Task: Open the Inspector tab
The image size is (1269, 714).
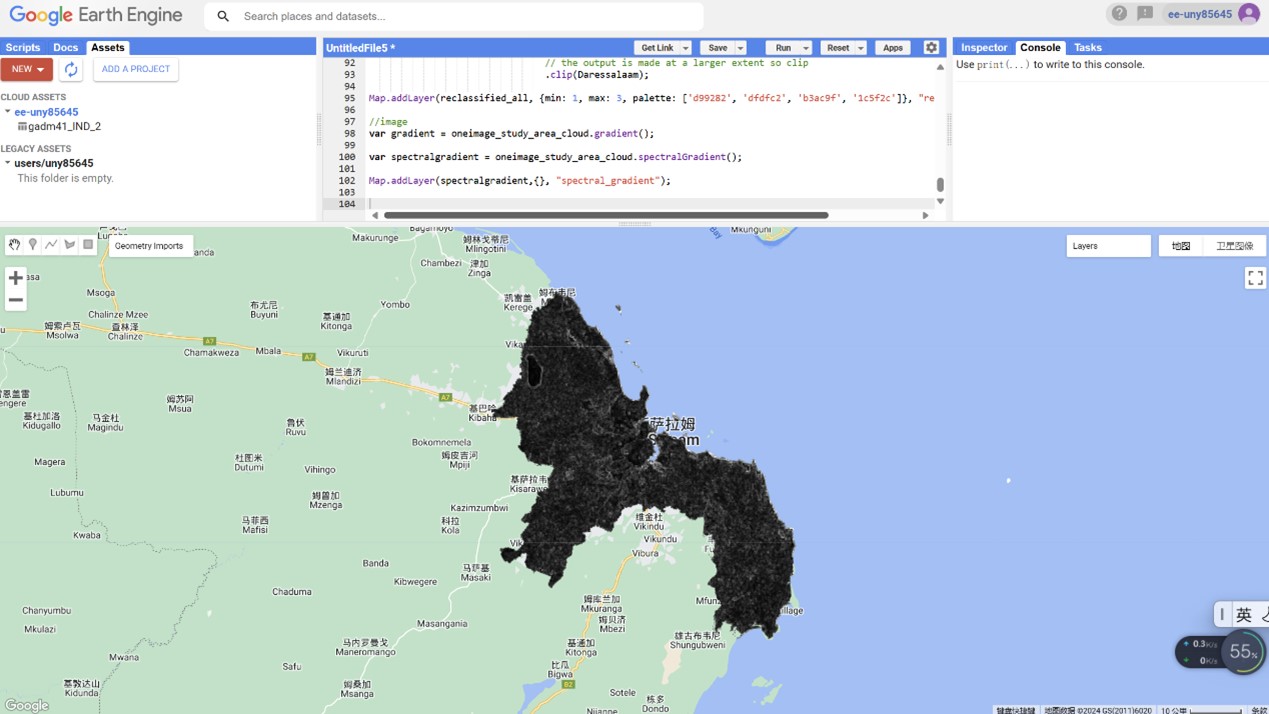Action: pyautogui.click(x=984, y=47)
